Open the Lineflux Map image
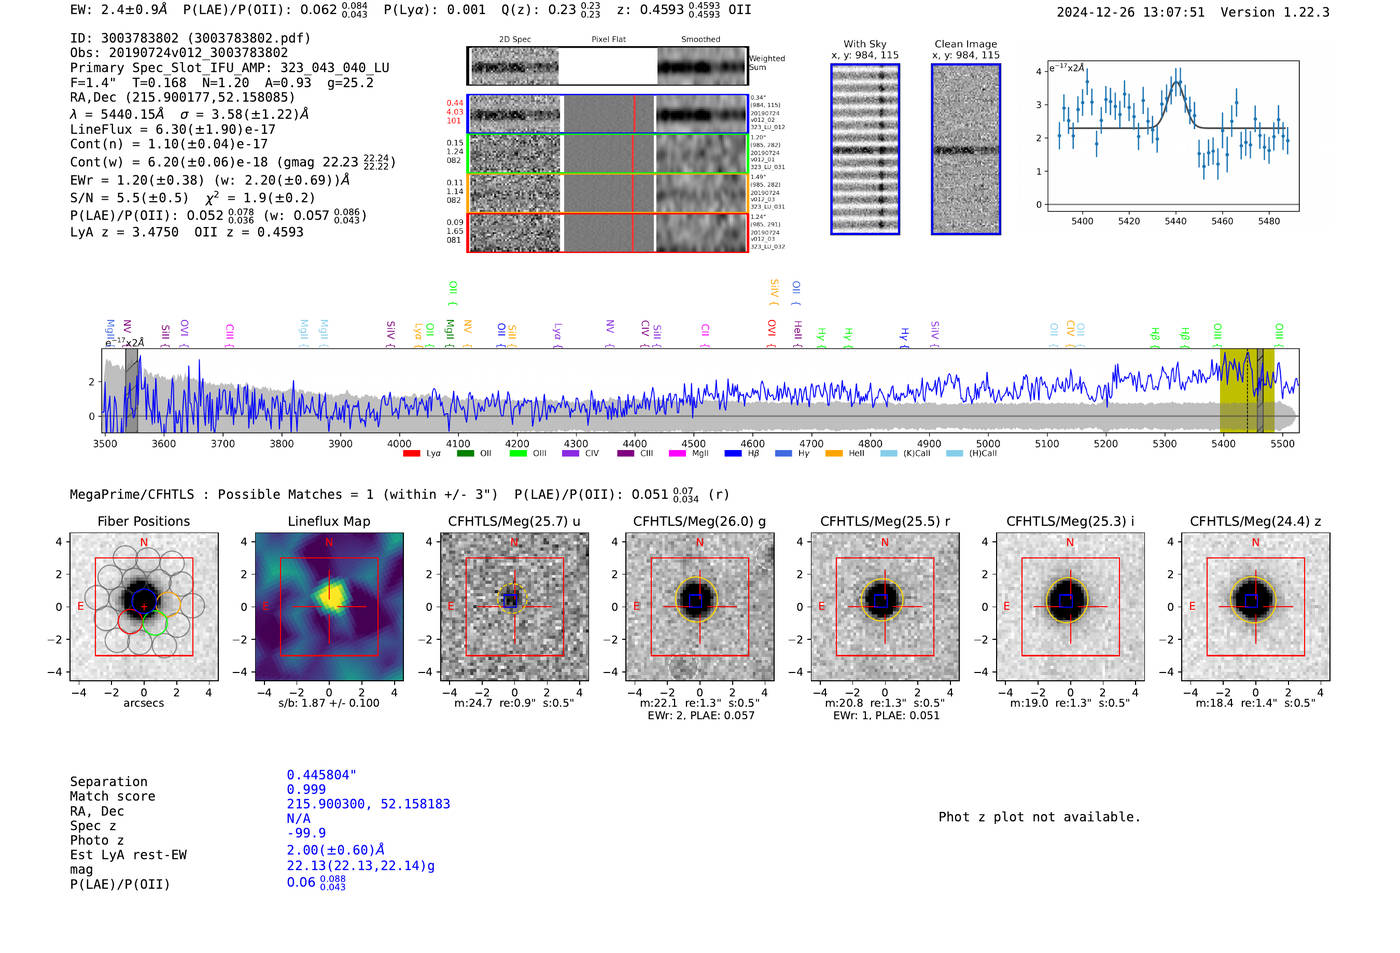 329,607
